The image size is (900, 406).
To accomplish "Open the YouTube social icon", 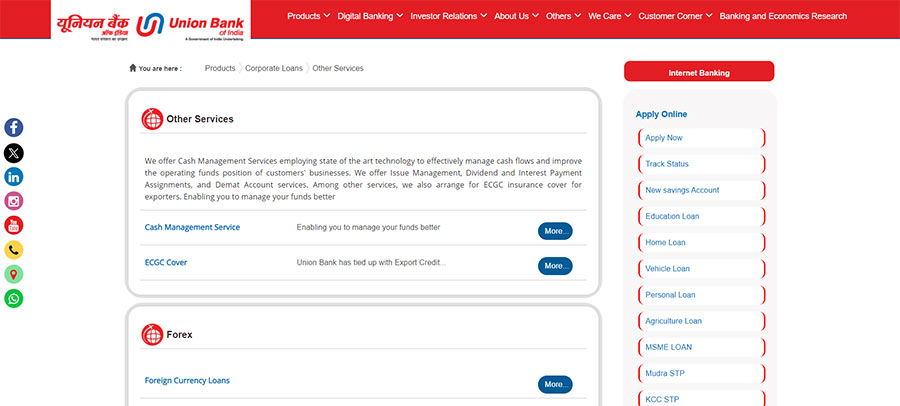I will point(14,225).
